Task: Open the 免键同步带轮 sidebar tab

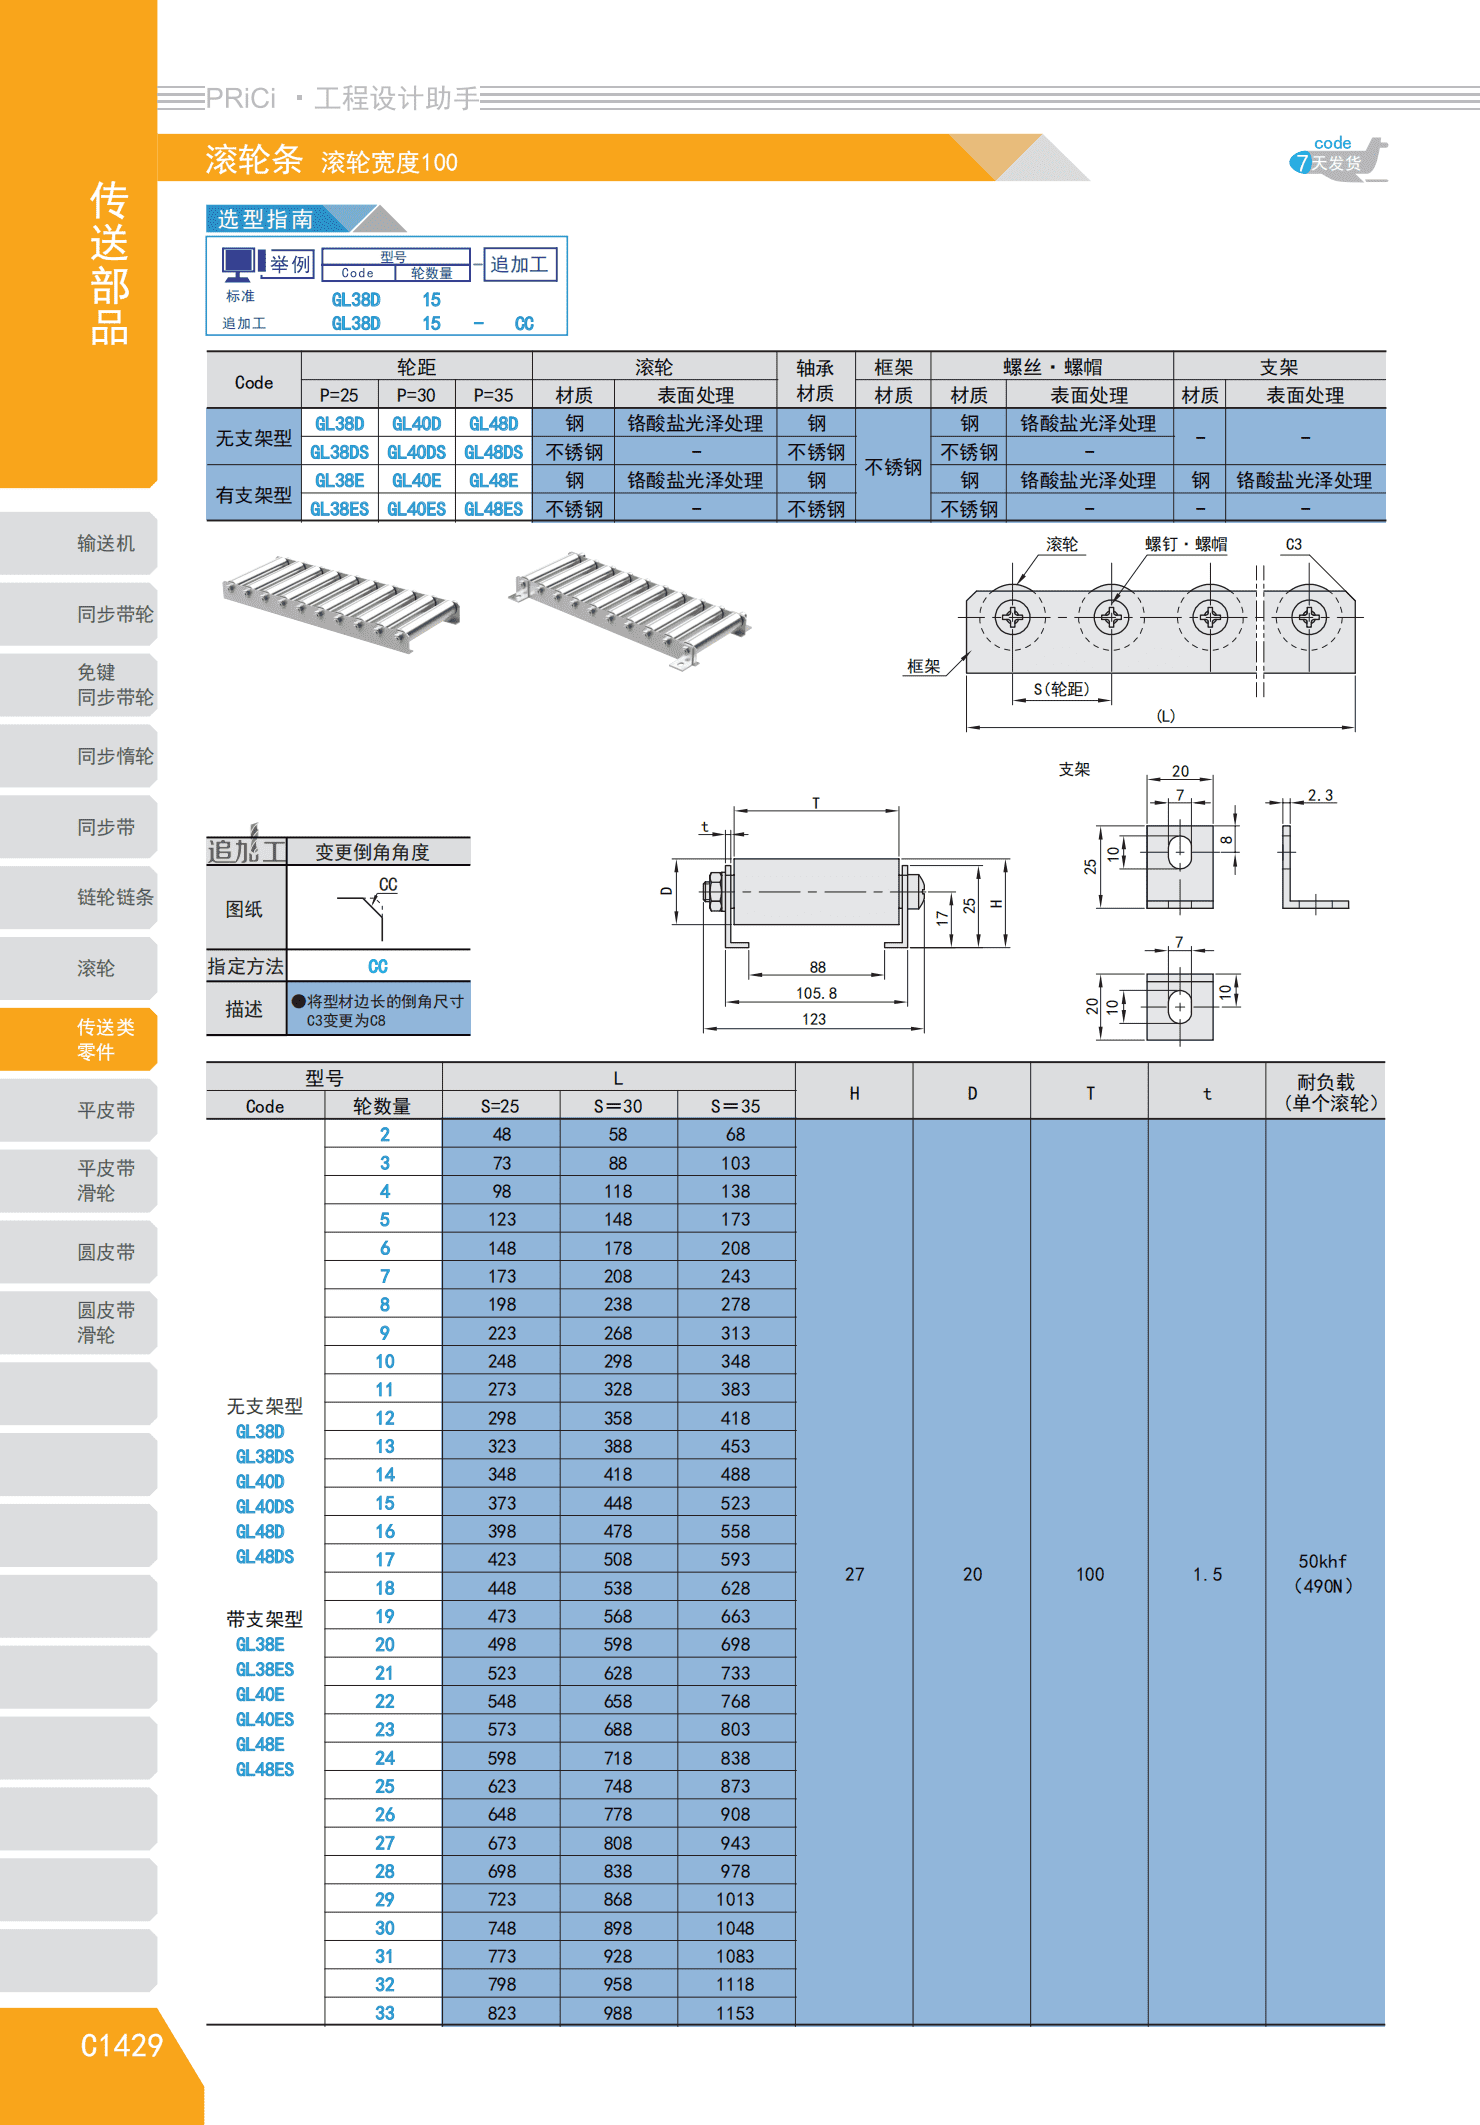Action: pos(79,685)
